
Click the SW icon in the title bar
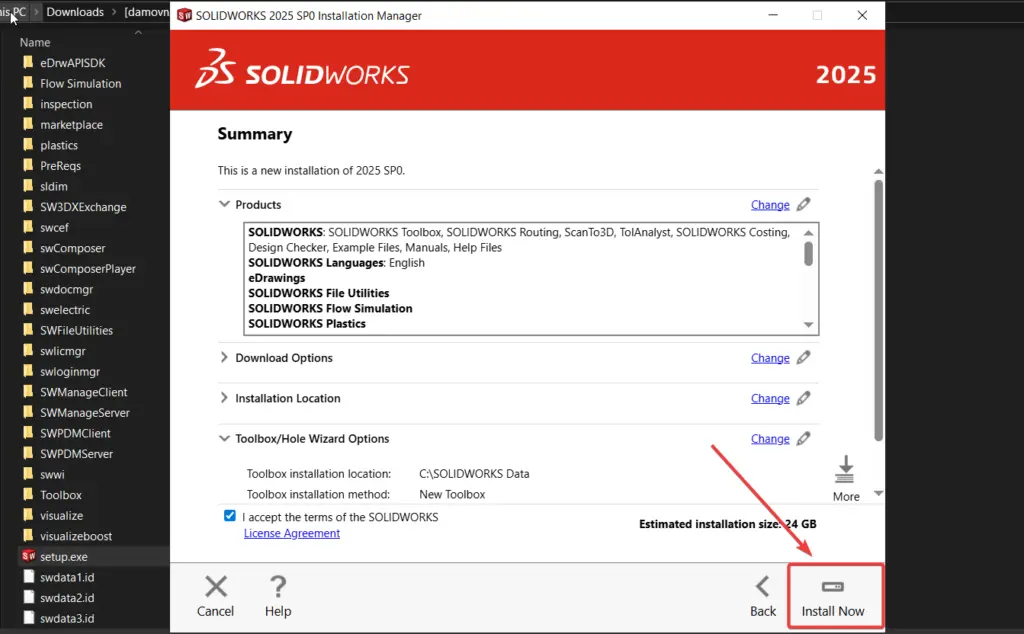(x=185, y=15)
